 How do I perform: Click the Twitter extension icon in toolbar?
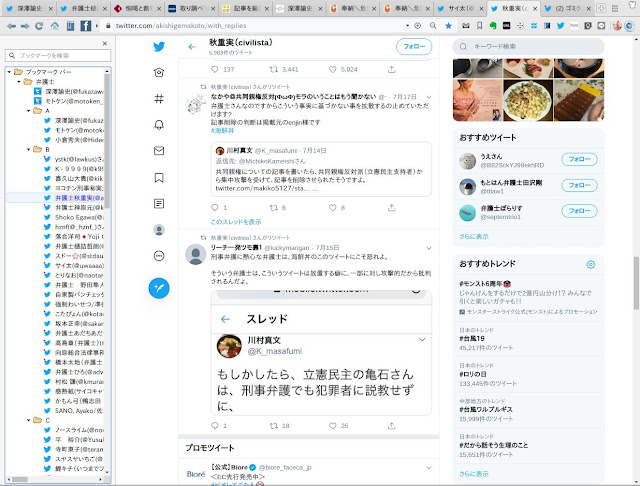pos(561,26)
